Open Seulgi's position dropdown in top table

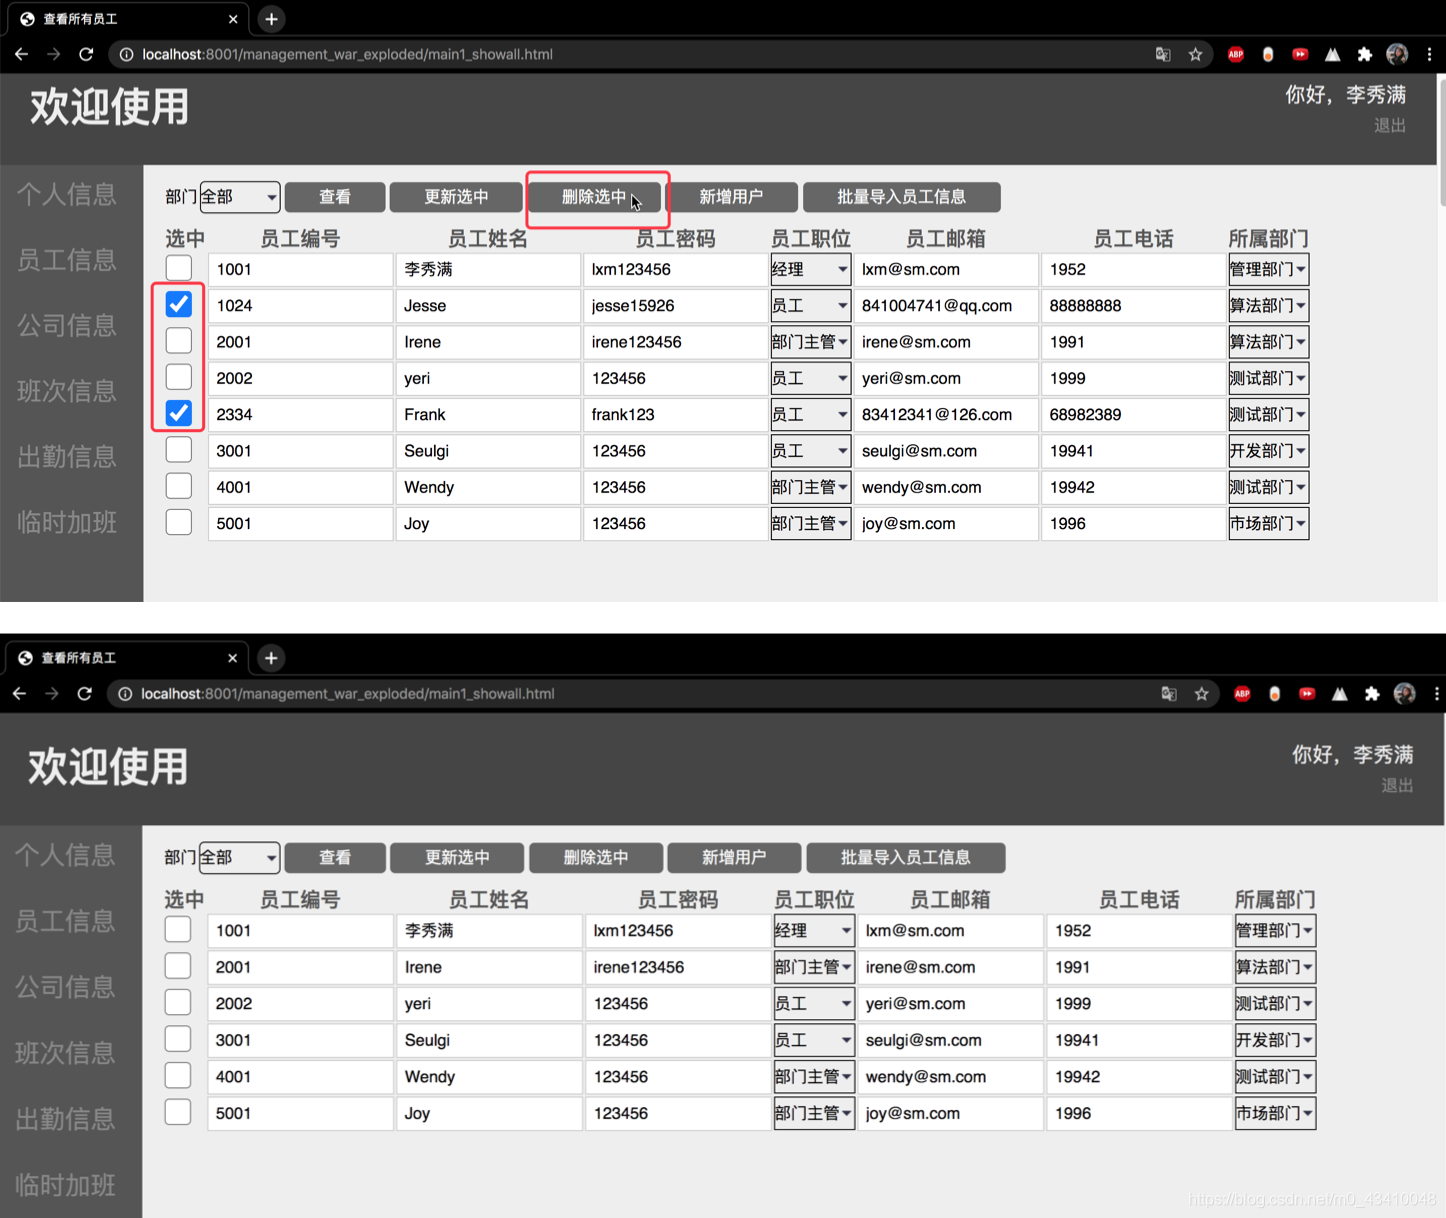[x=810, y=451]
